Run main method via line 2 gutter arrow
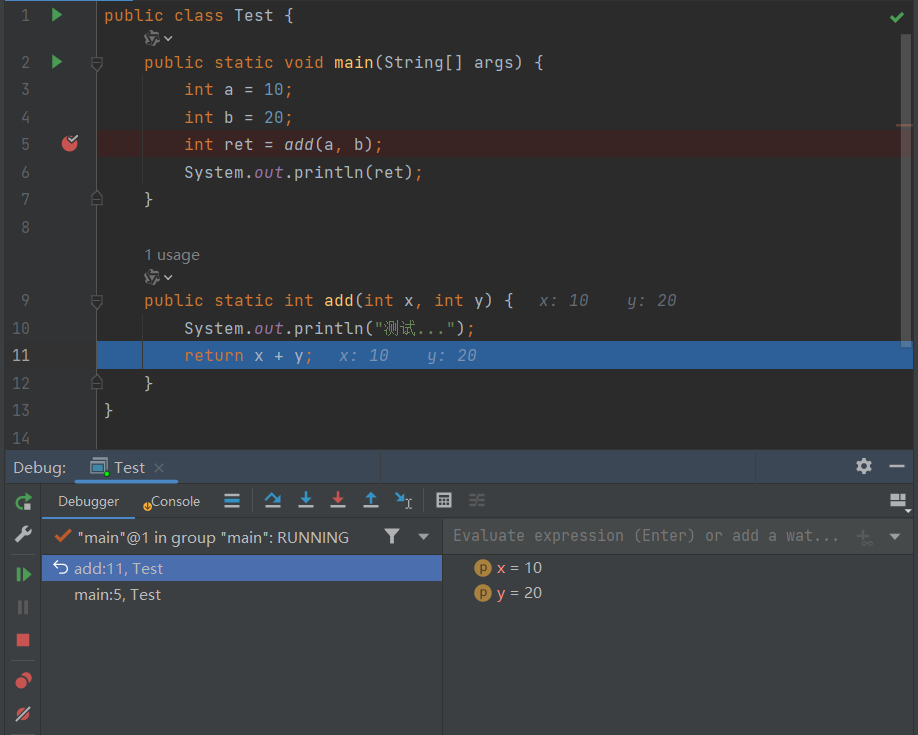Image resolution: width=918 pixels, height=735 pixels. (x=57, y=61)
